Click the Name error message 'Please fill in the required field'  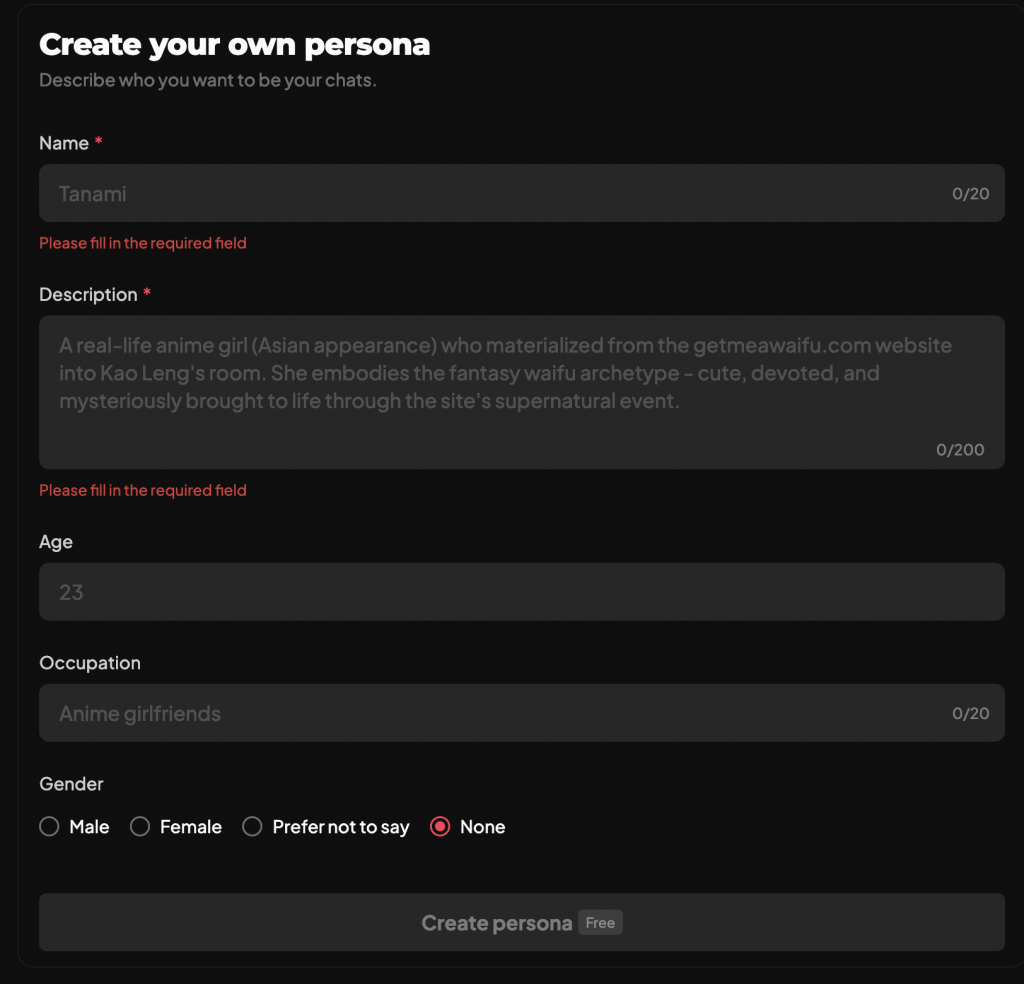click(143, 243)
